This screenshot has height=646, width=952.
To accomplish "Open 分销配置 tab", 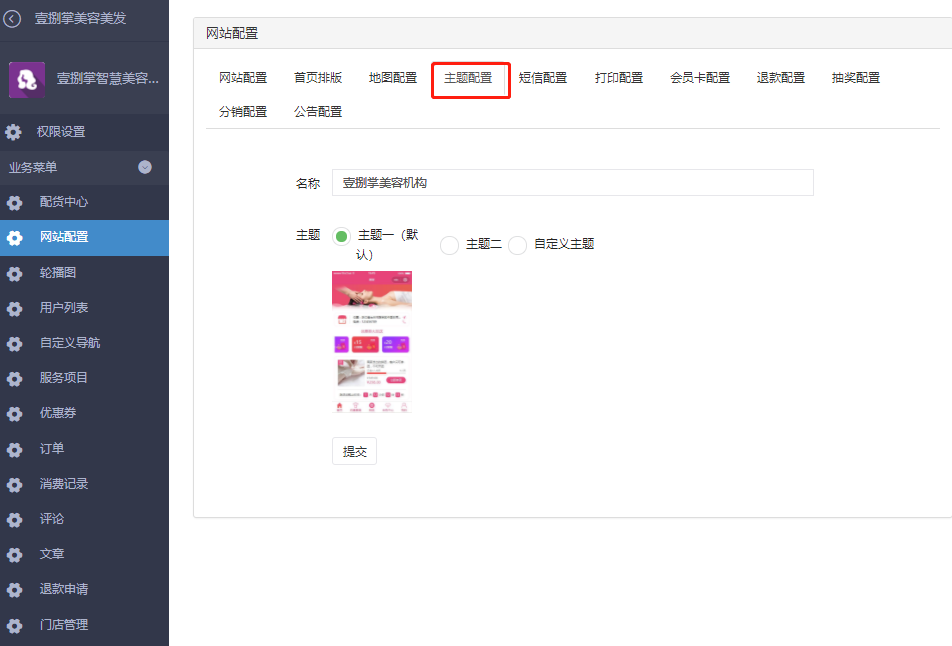I will pyautogui.click(x=243, y=112).
